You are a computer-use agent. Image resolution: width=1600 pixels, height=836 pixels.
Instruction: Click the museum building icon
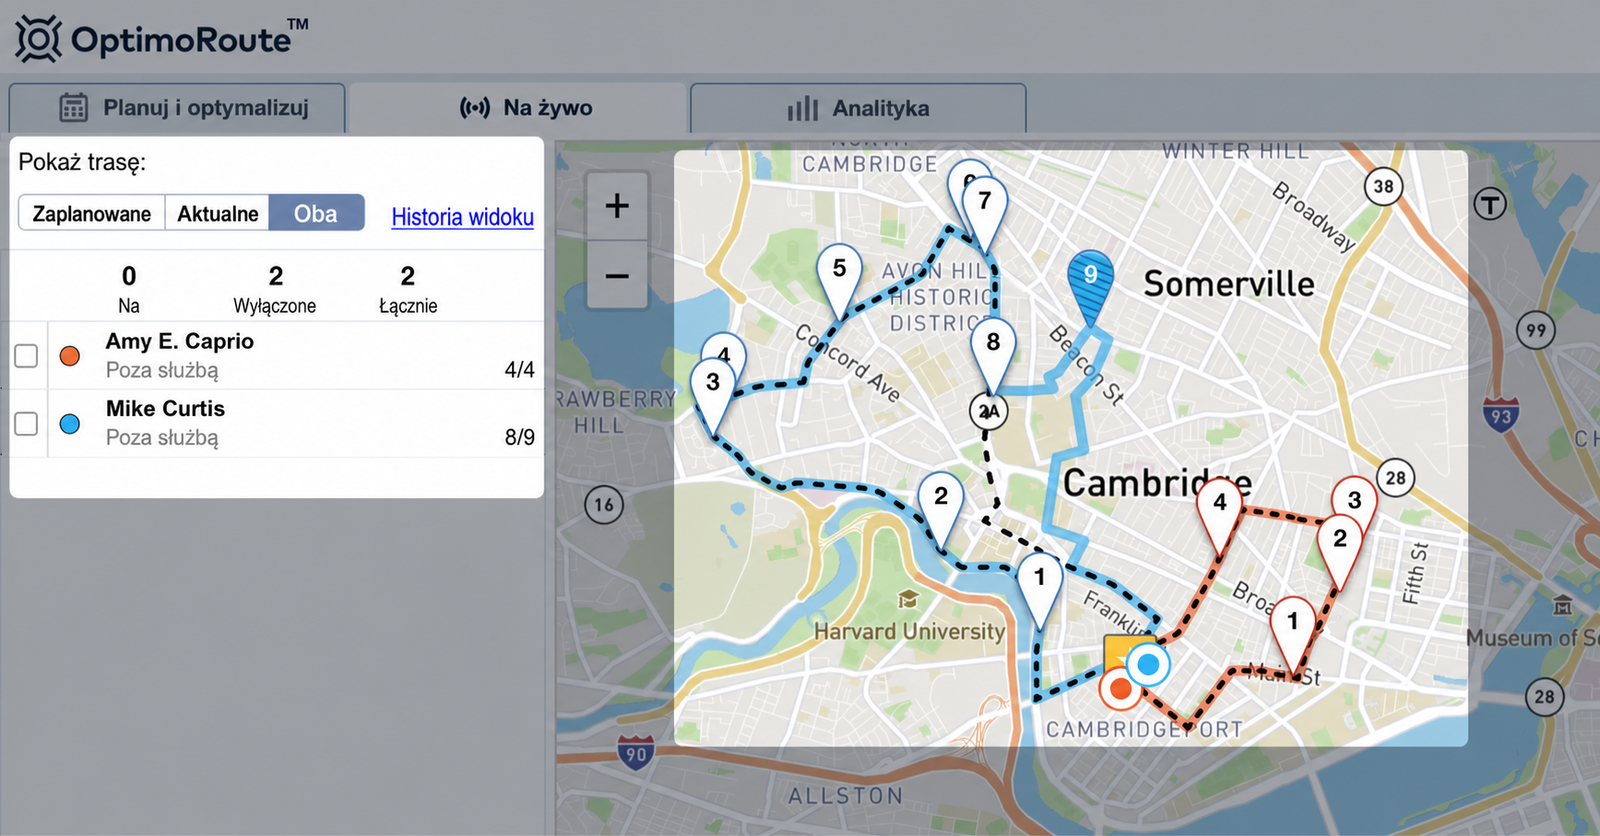pyautogui.click(x=1563, y=605)
